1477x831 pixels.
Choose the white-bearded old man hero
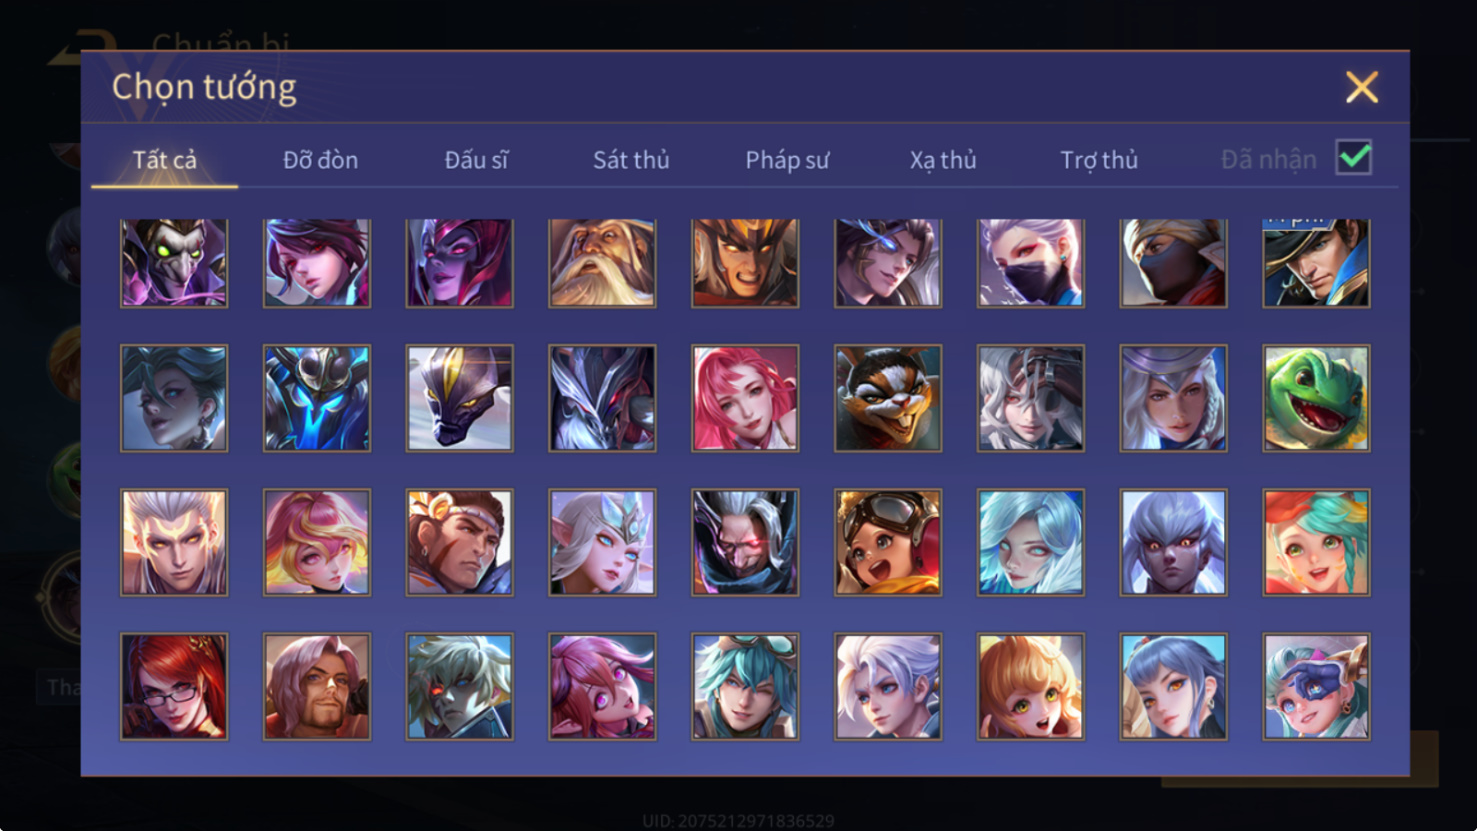[602, 263]
